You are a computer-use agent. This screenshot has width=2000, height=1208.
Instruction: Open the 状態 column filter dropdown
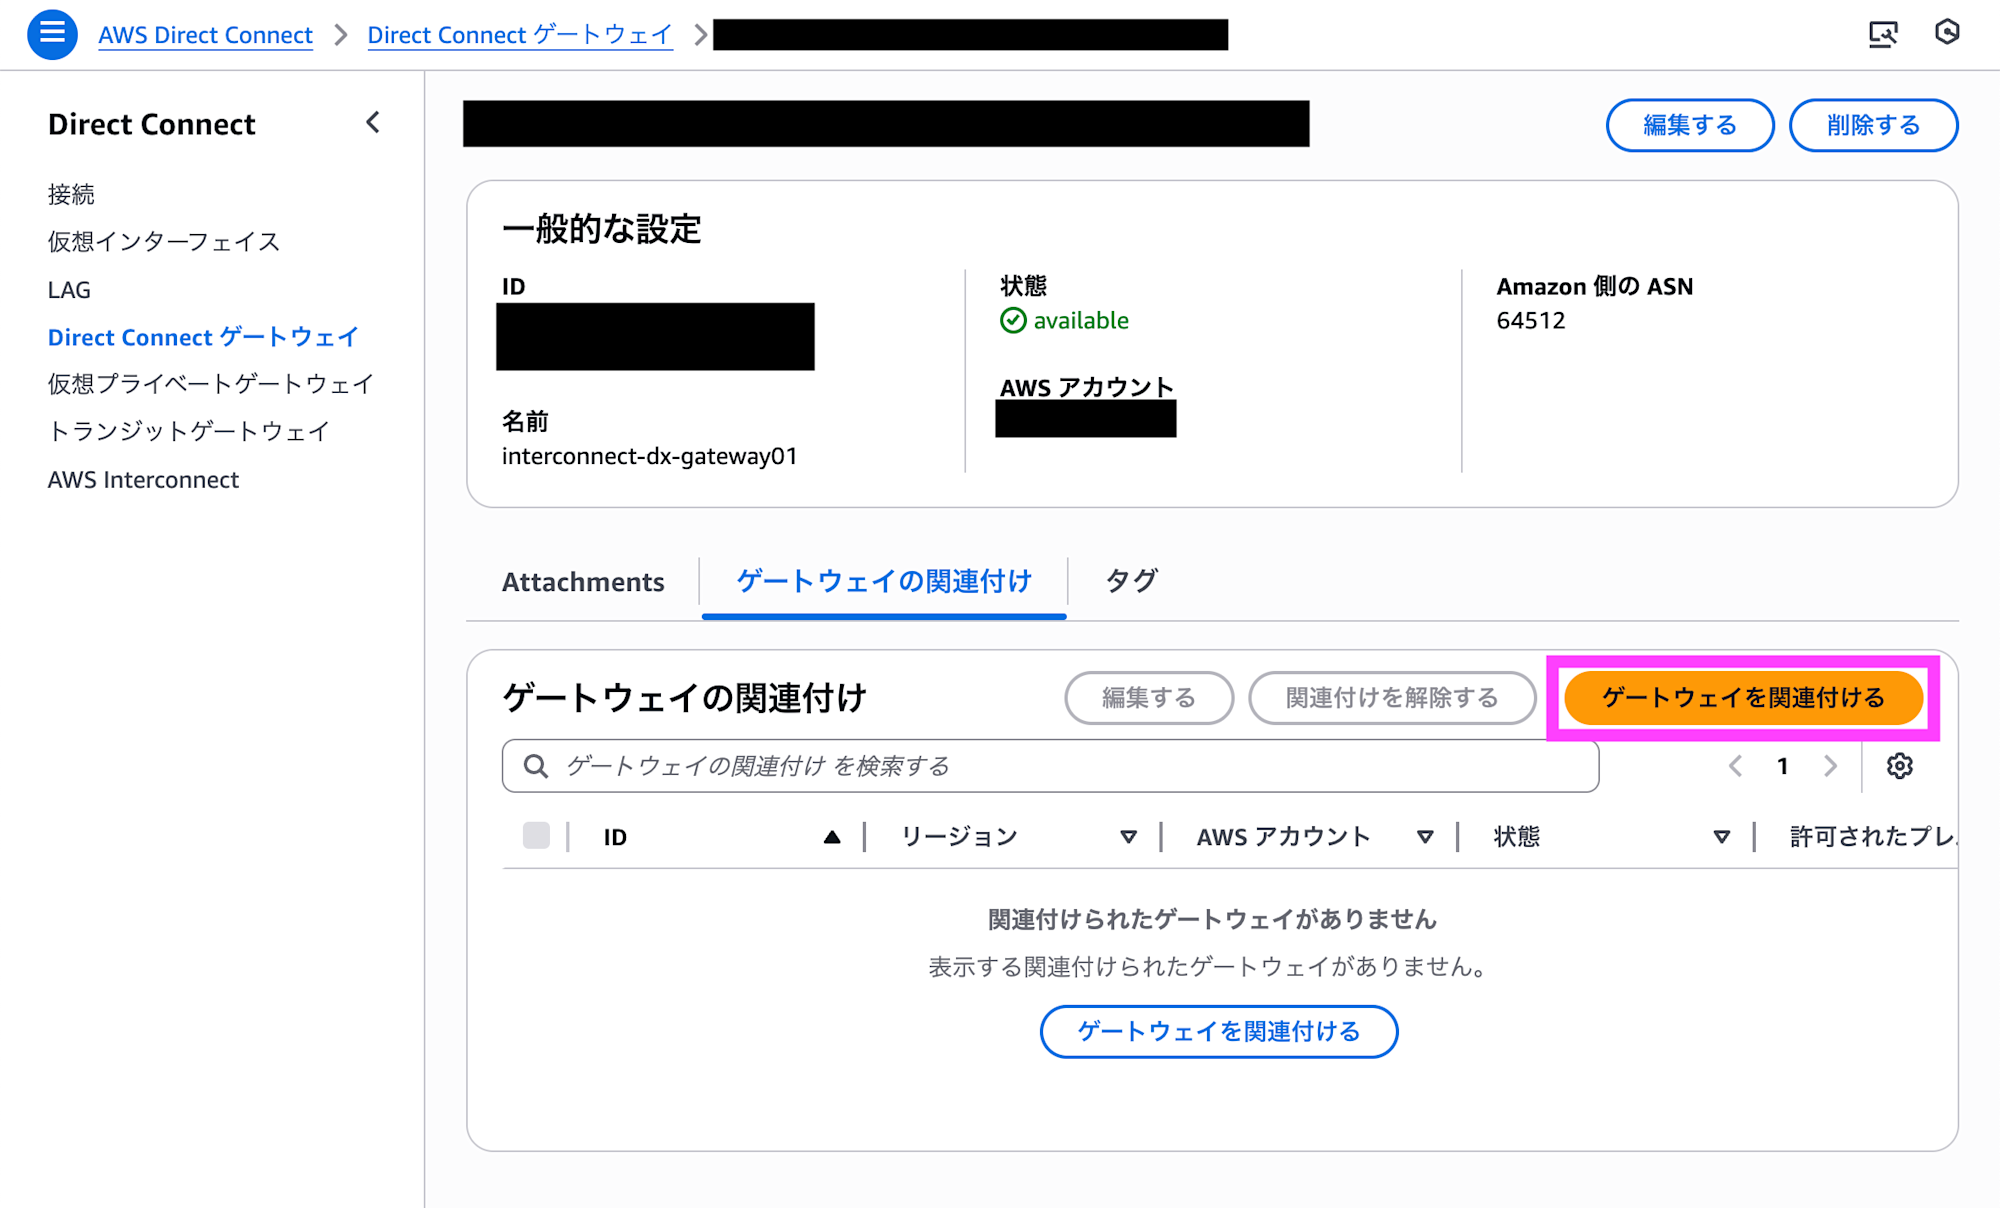[1721, 836]
